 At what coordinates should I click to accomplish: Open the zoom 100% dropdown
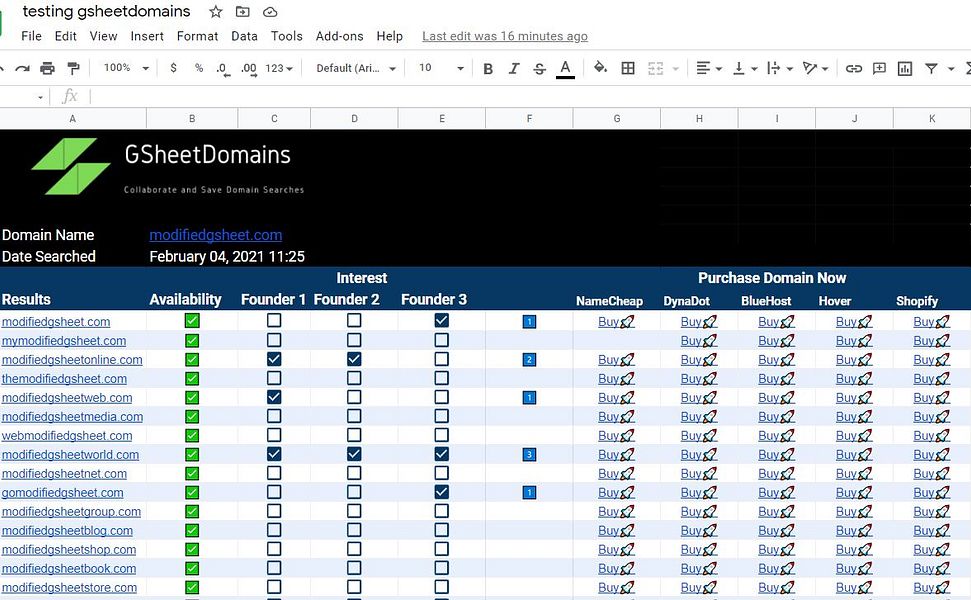click(126, 67)
